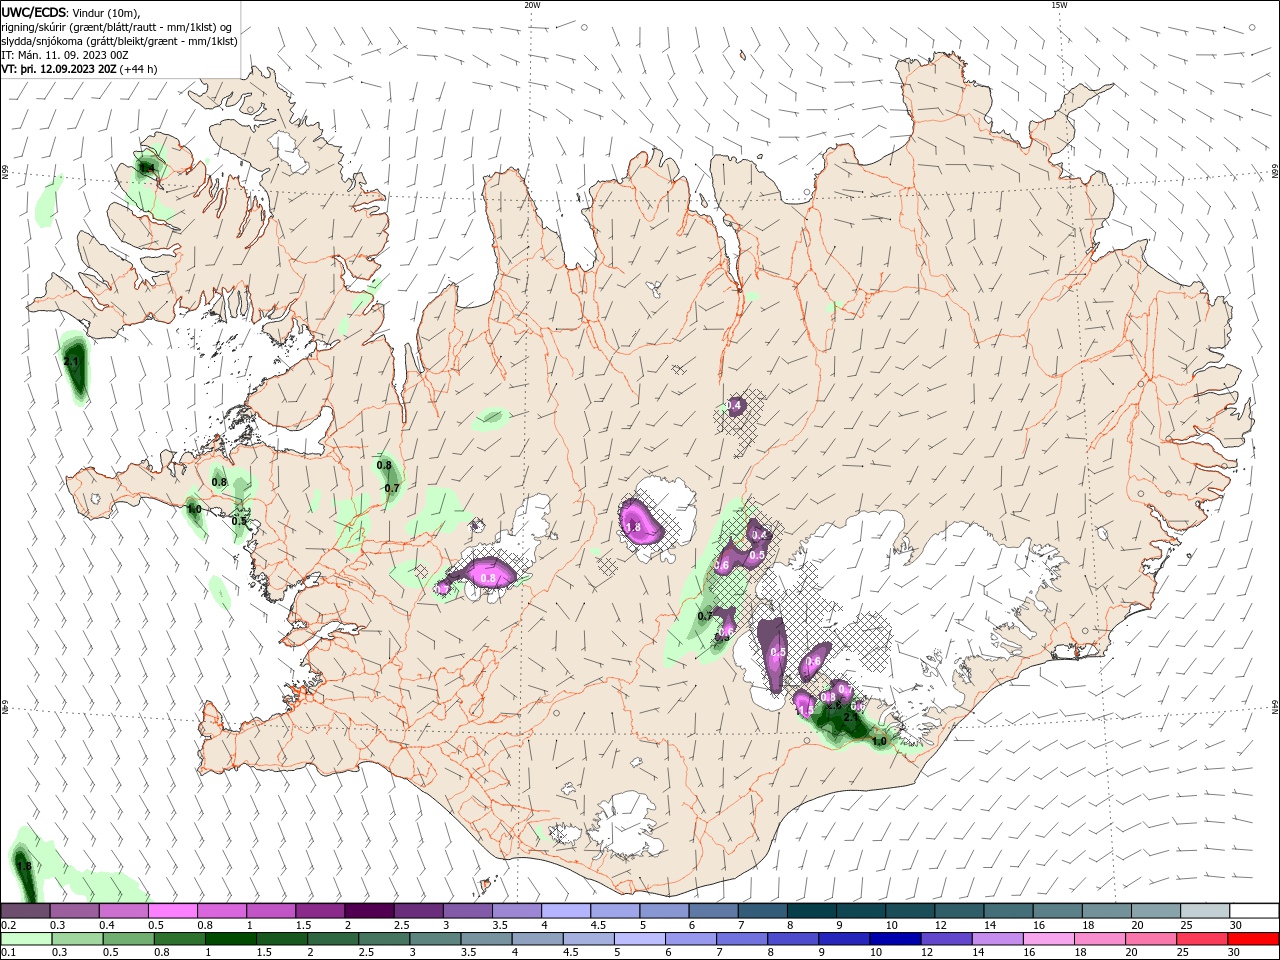The height and width of the screenshot is (960, 1280).
Task: Select the snow legend swatch labeled 4.5
Action: 614,910
